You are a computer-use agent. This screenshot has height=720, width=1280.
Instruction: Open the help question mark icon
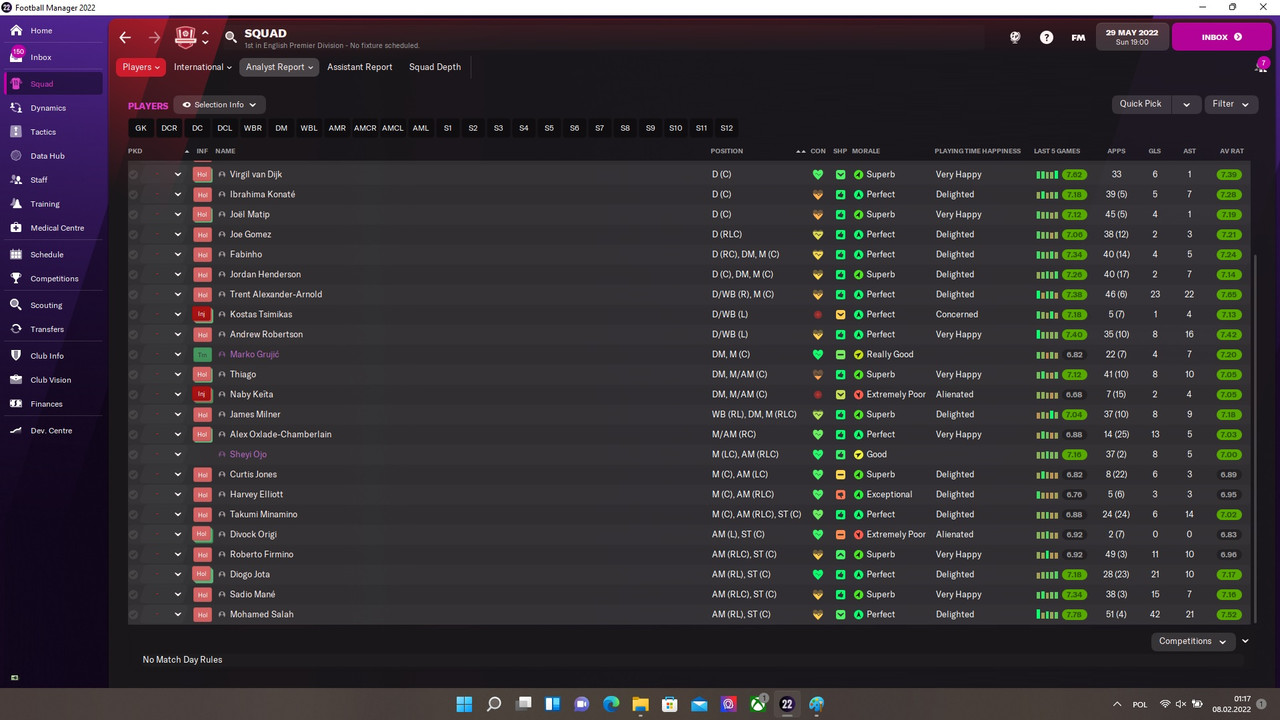pos(1046,37)
